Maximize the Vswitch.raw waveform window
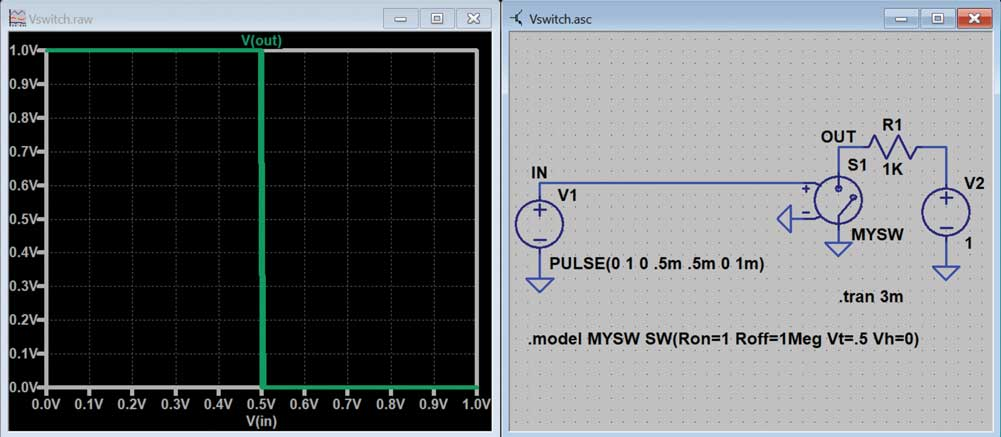This screenshot has height=437, width=1001. tap(437, 18)
